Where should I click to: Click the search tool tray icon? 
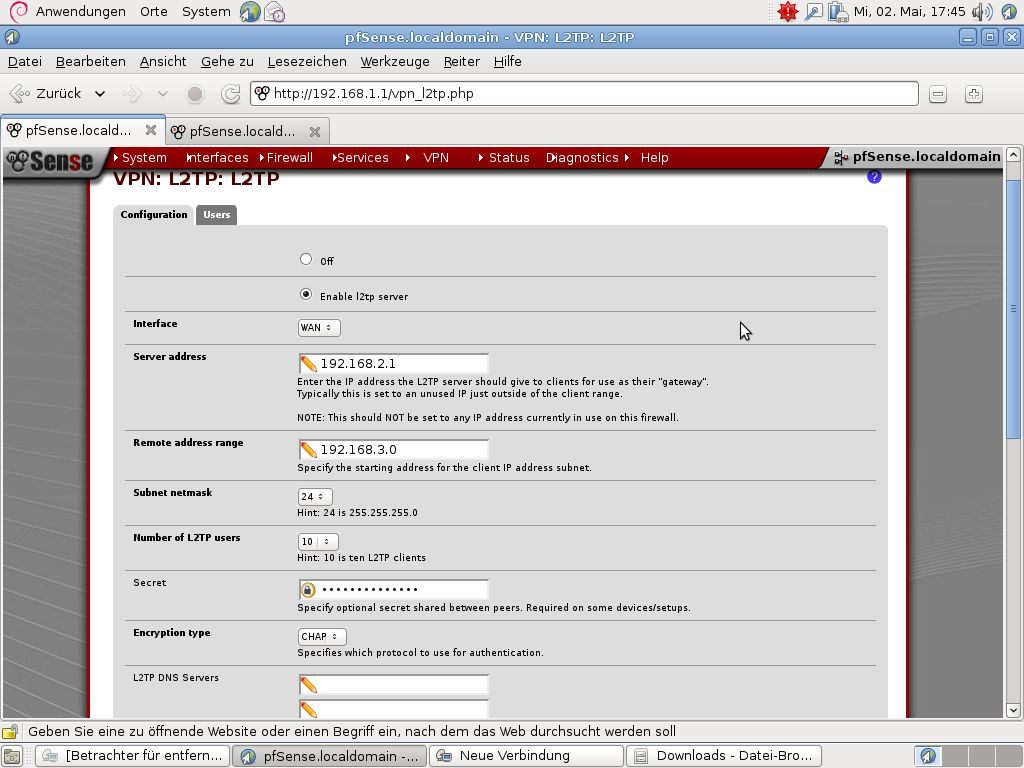[x=813, y=12]
